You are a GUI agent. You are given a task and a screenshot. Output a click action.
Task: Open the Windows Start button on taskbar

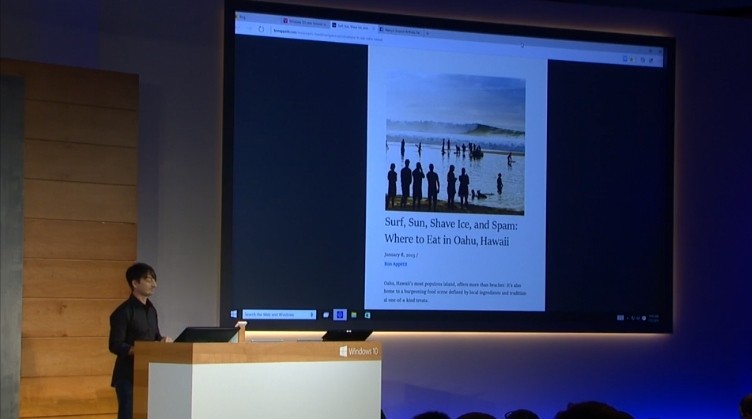pyautogui.click(x=234, y=314)
